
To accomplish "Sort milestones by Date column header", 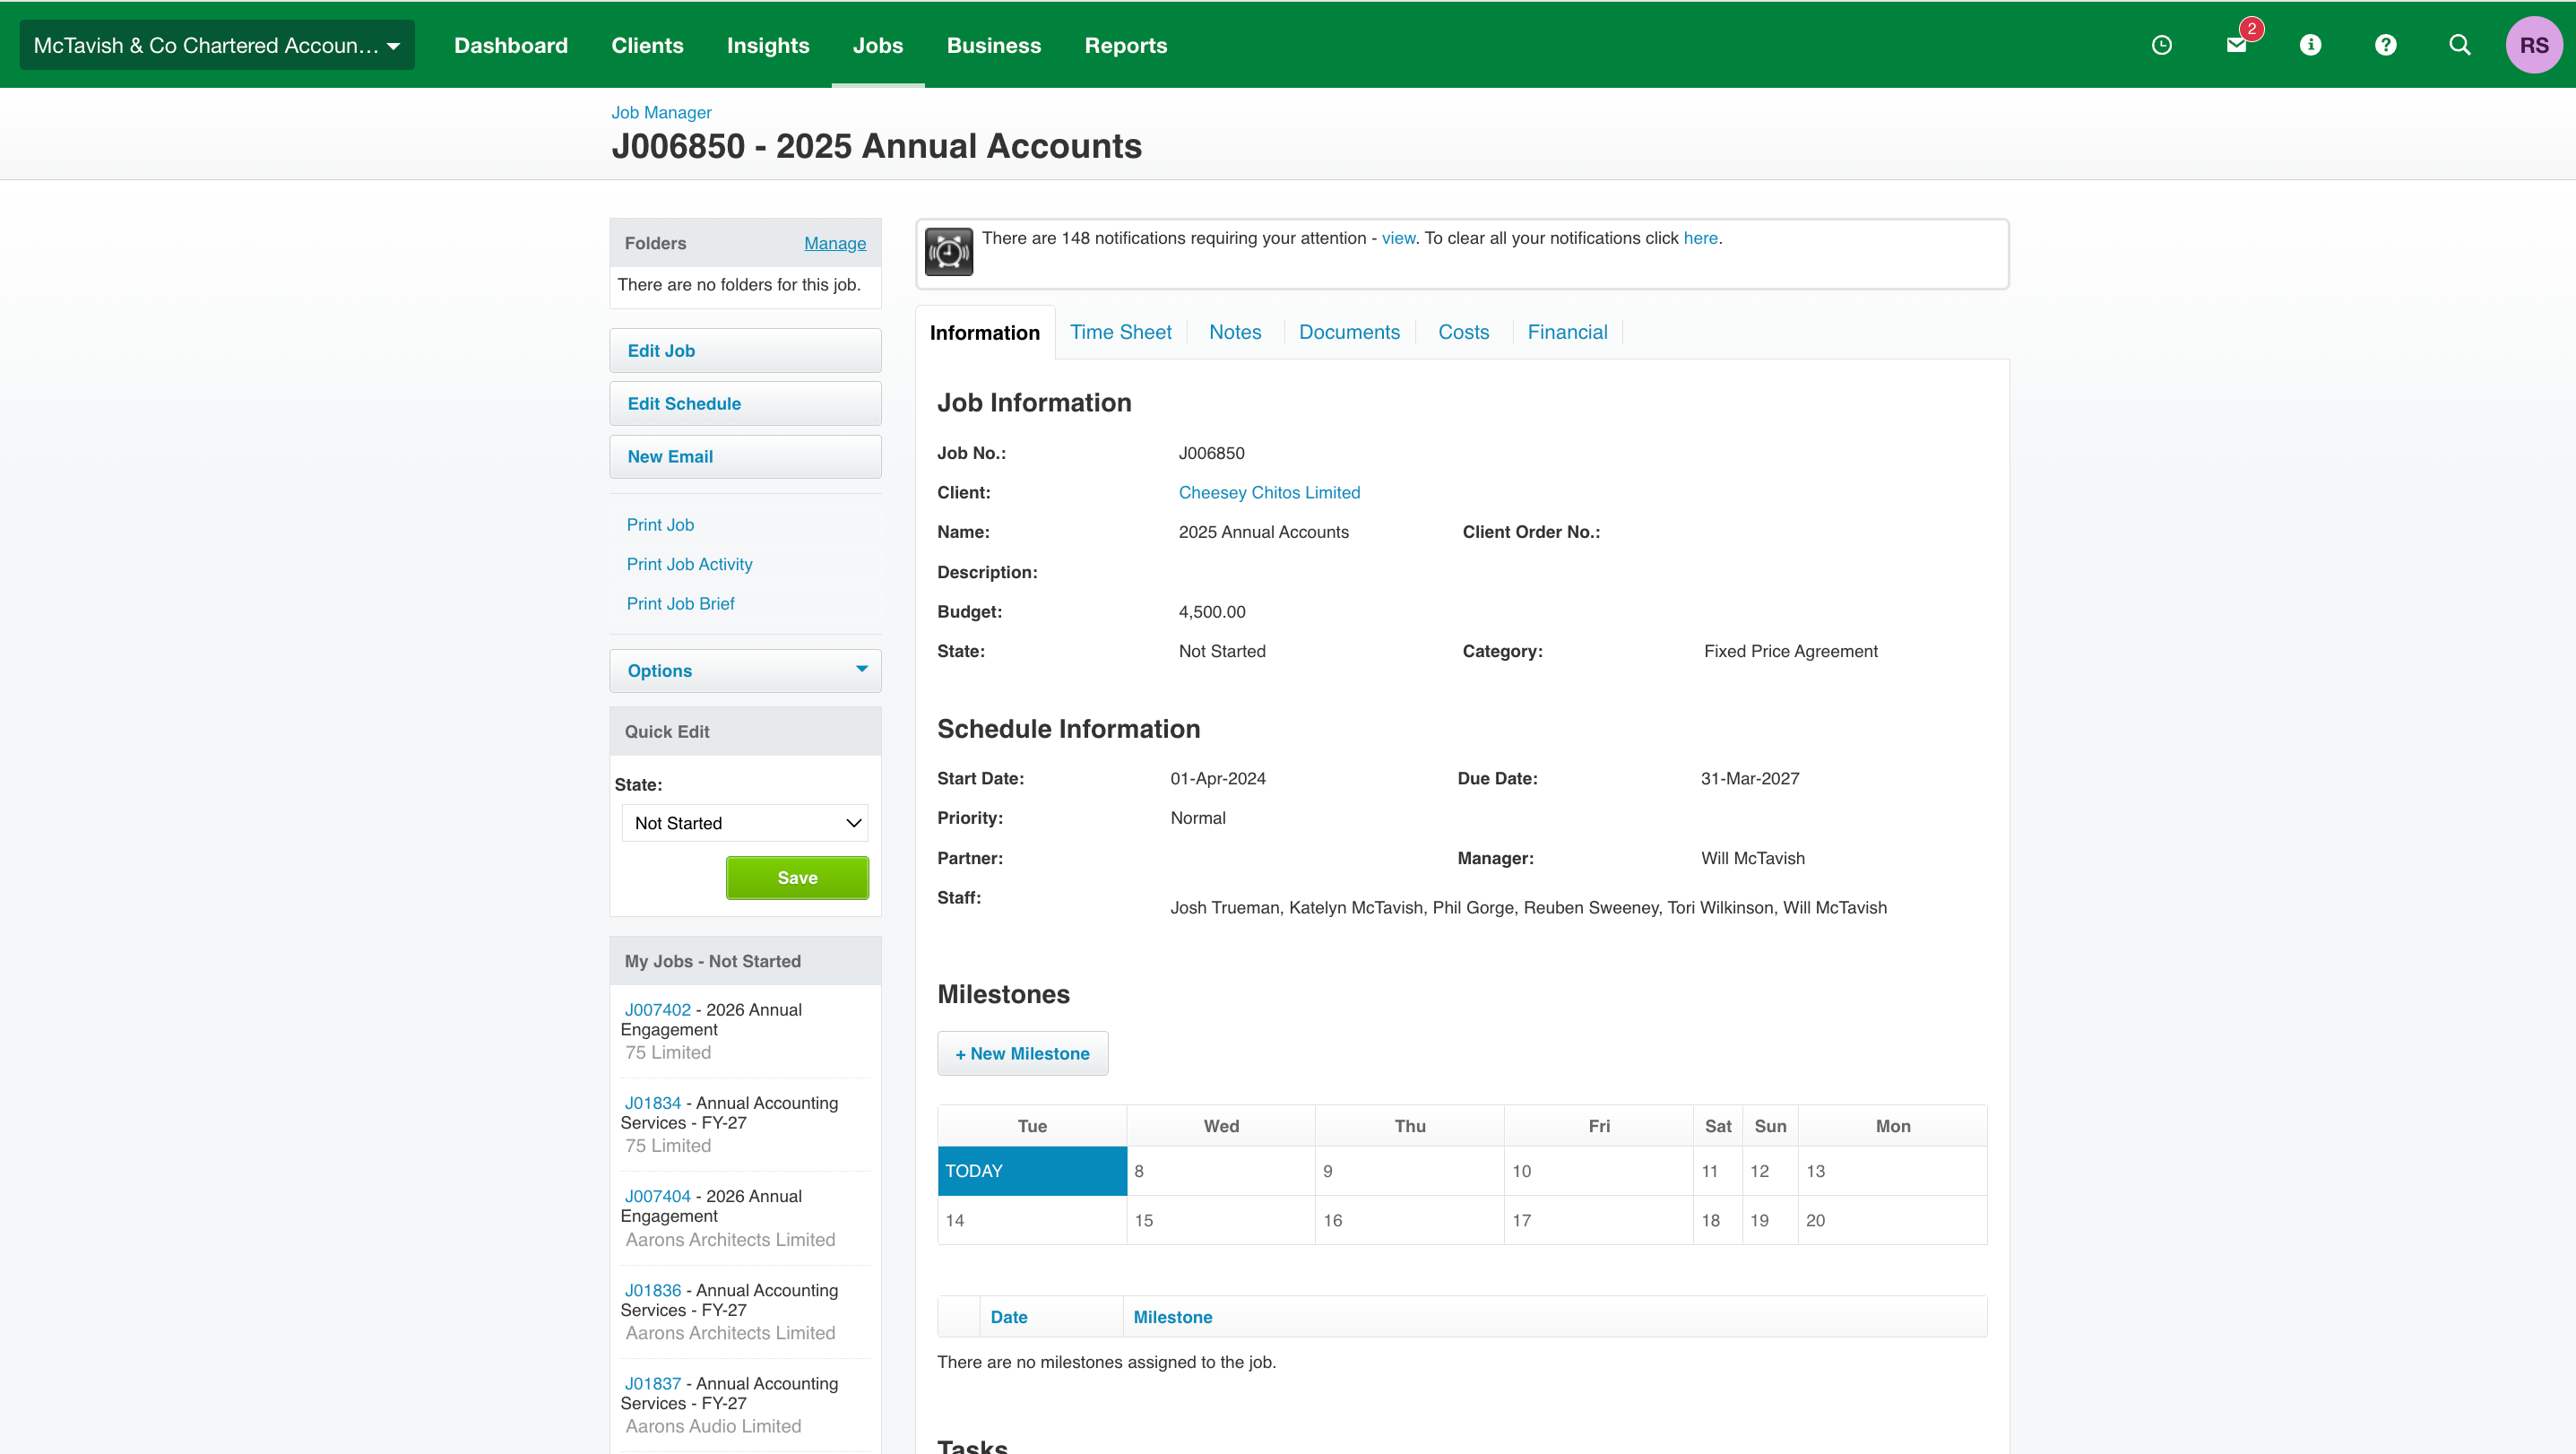I will pos(1008,1318).
